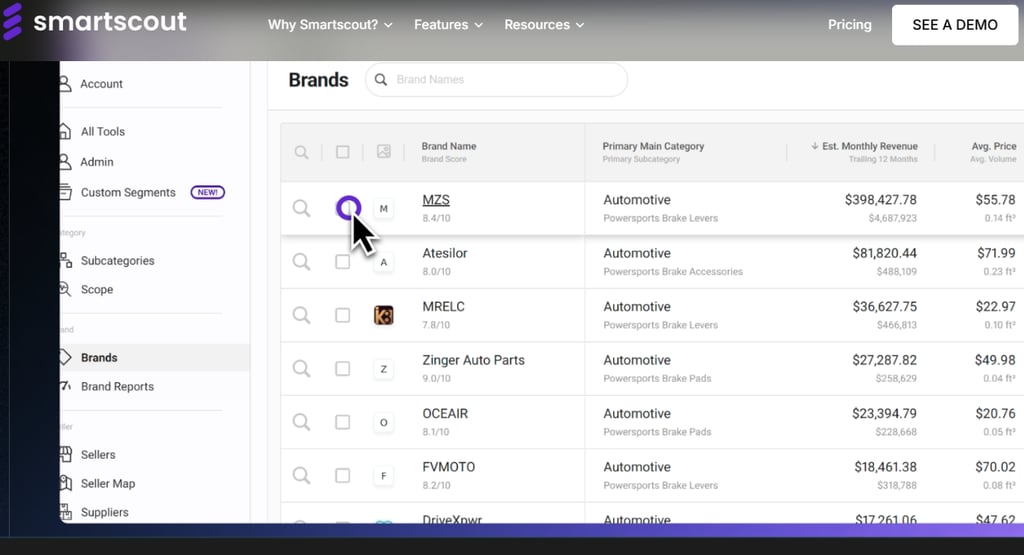The height and width of the screenshot is (555, 1024).
Task: Click the MZS brand letter avatar
Action: tap(383, 208)
